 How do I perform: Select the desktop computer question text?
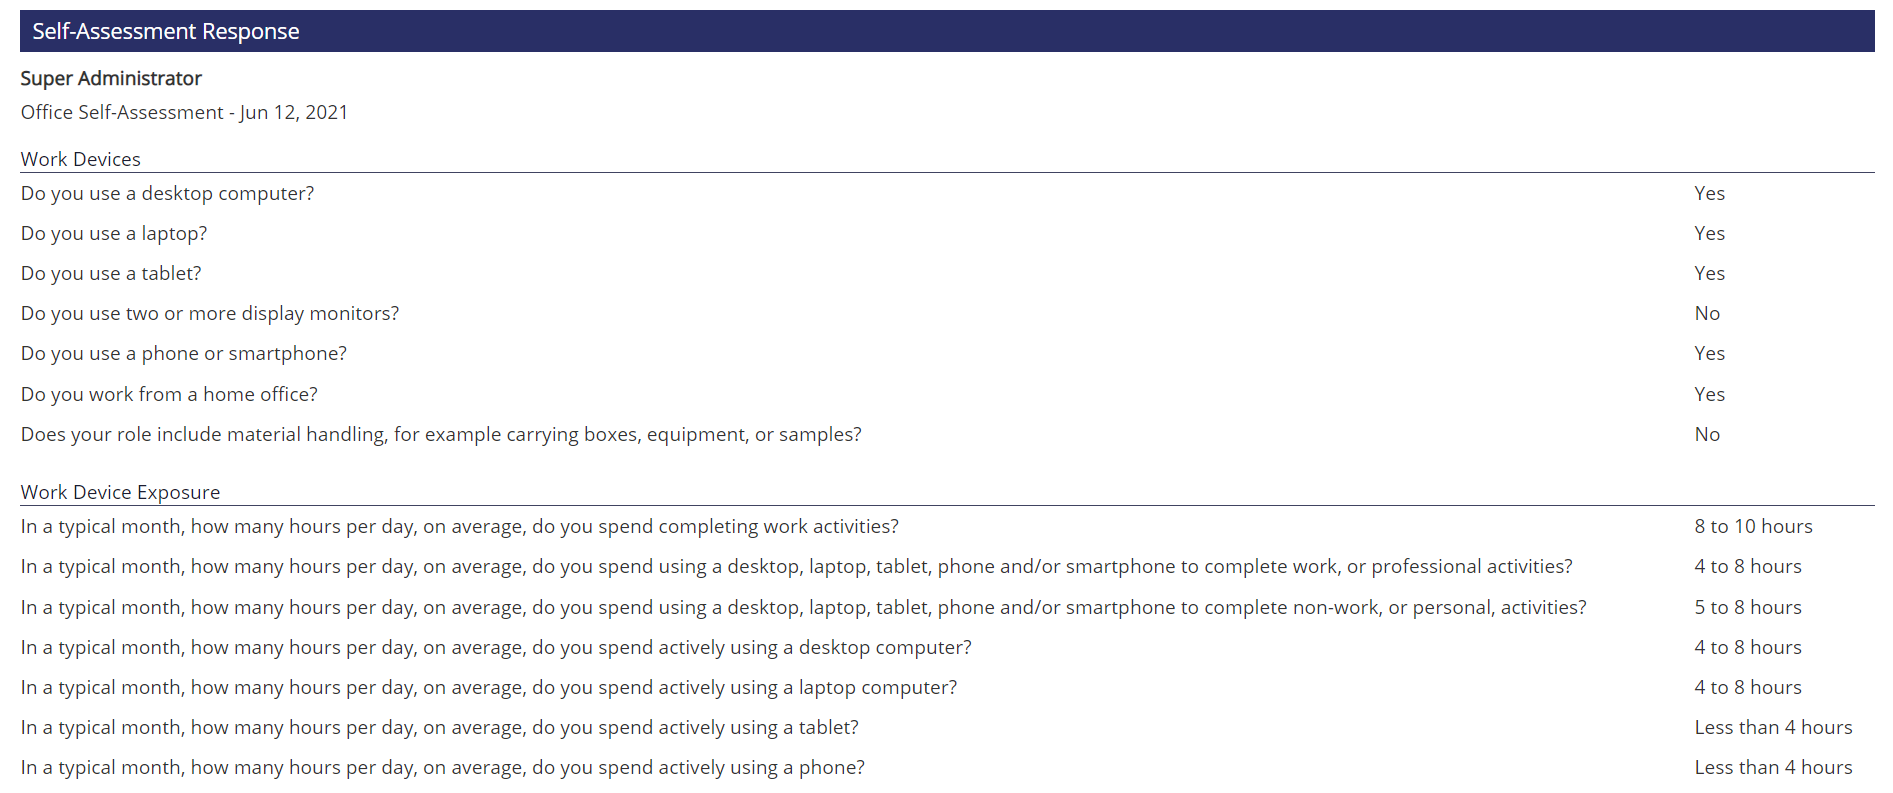tap(167, 193)
